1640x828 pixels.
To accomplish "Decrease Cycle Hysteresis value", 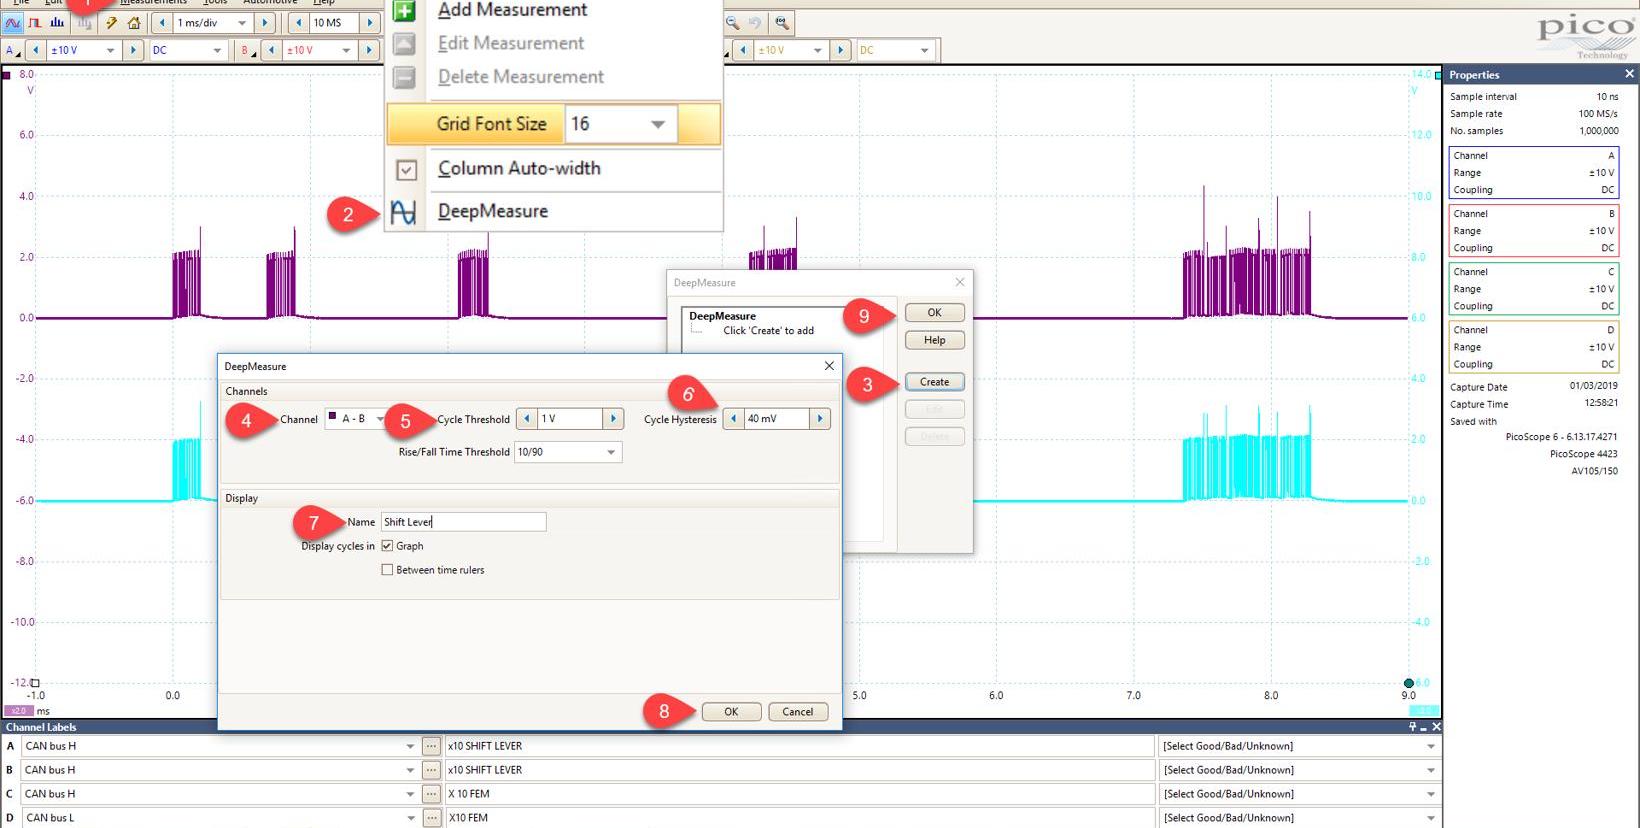I will (x=733, y=419).
